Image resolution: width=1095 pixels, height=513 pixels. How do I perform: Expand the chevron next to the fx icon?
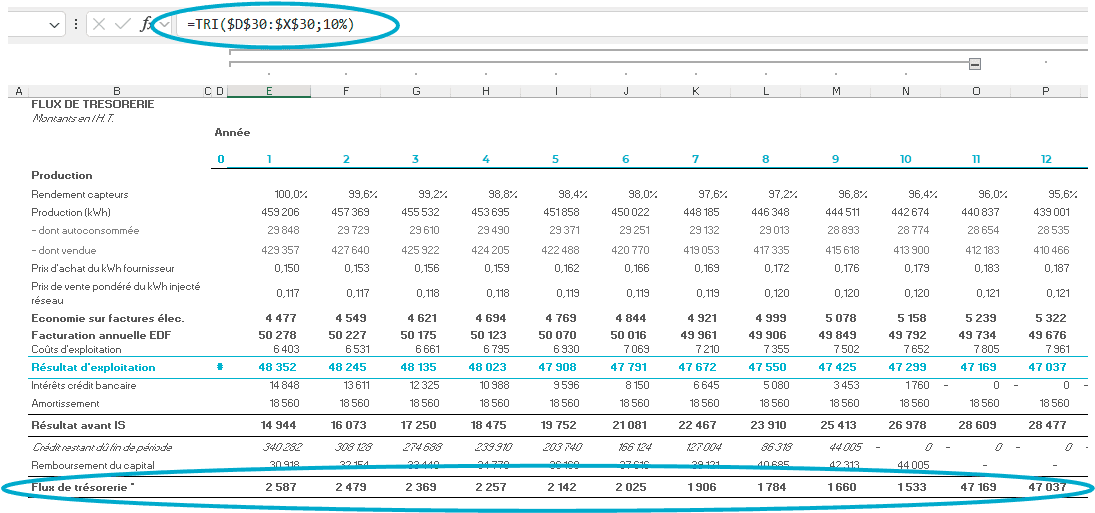click(164, 24)
